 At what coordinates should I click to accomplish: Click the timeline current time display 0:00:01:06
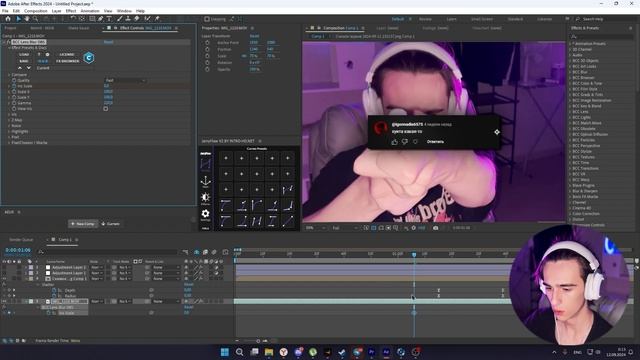[x=18, y=250]
